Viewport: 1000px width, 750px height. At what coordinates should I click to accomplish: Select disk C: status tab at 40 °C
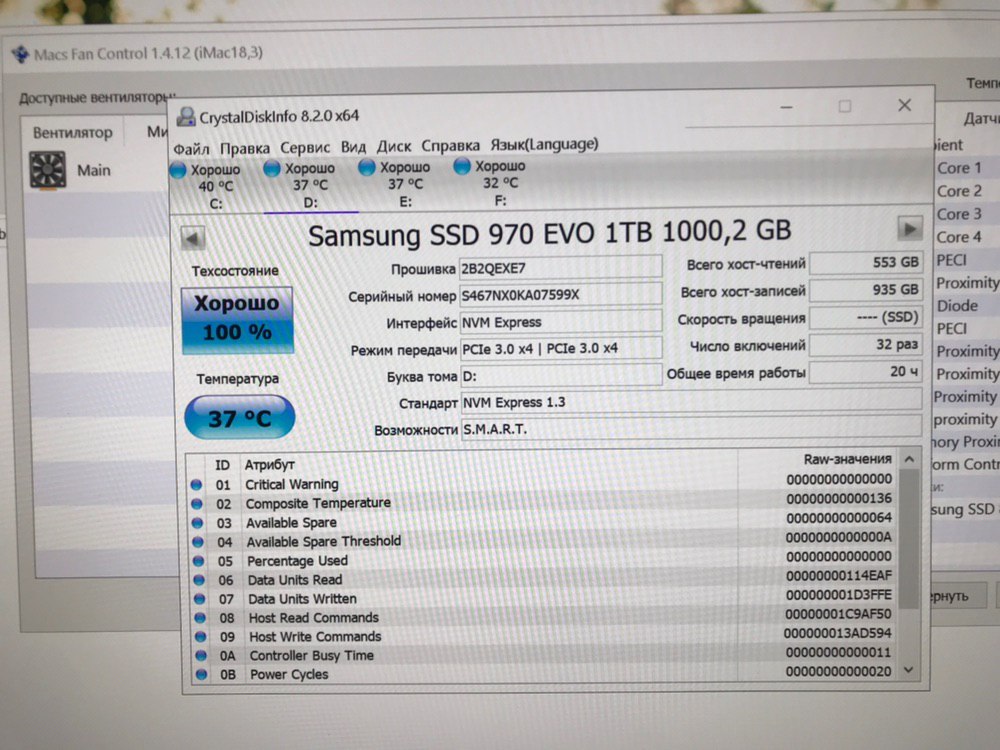[208, 186]
